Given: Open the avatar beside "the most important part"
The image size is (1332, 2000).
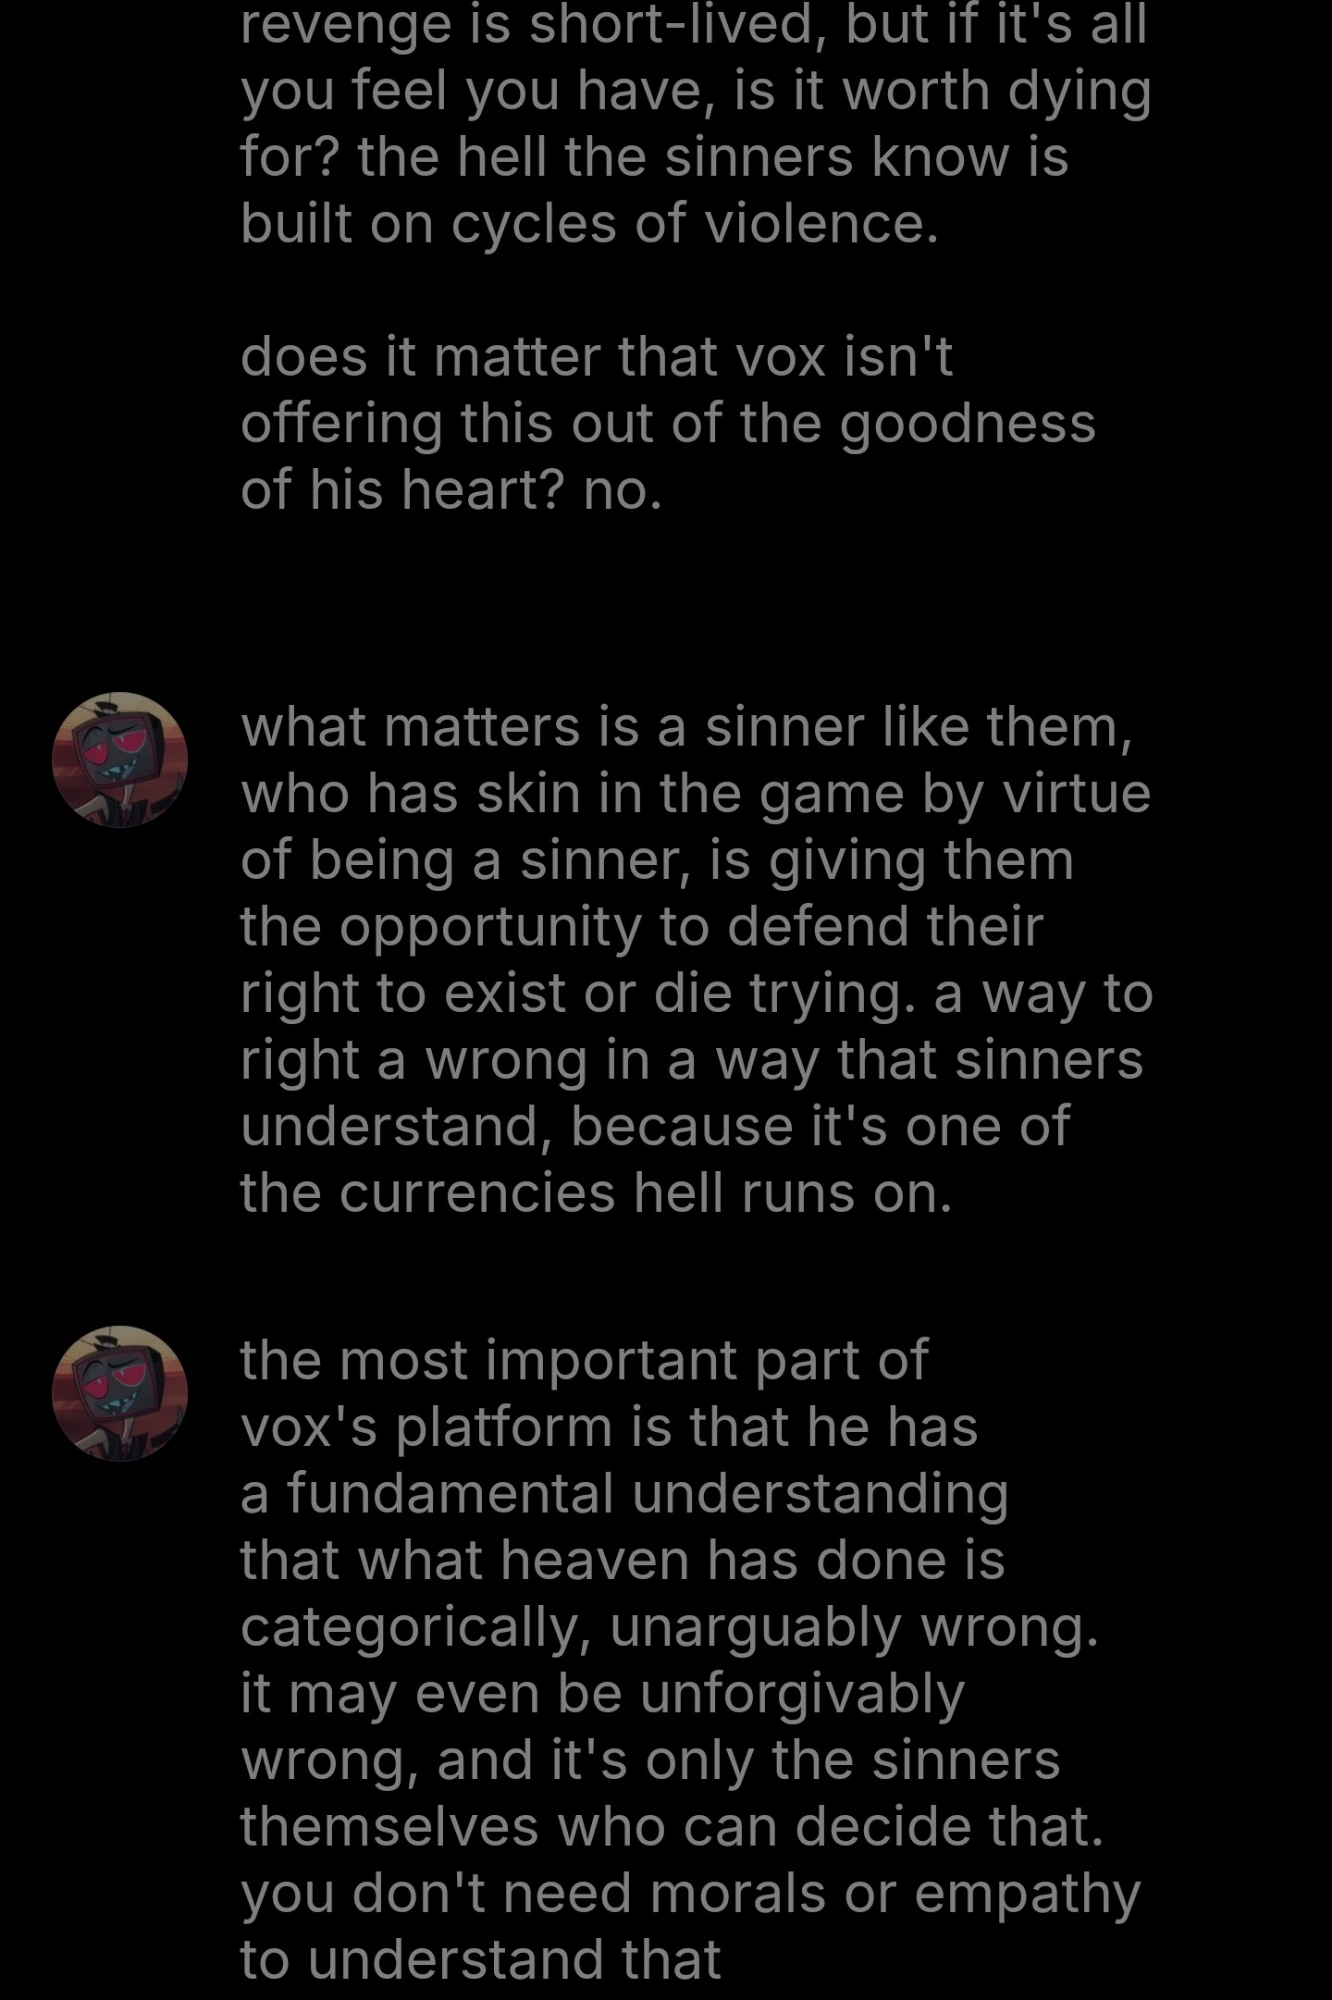Looking at the screenshot, I should pyautogui.click(x=120, y=1394).
